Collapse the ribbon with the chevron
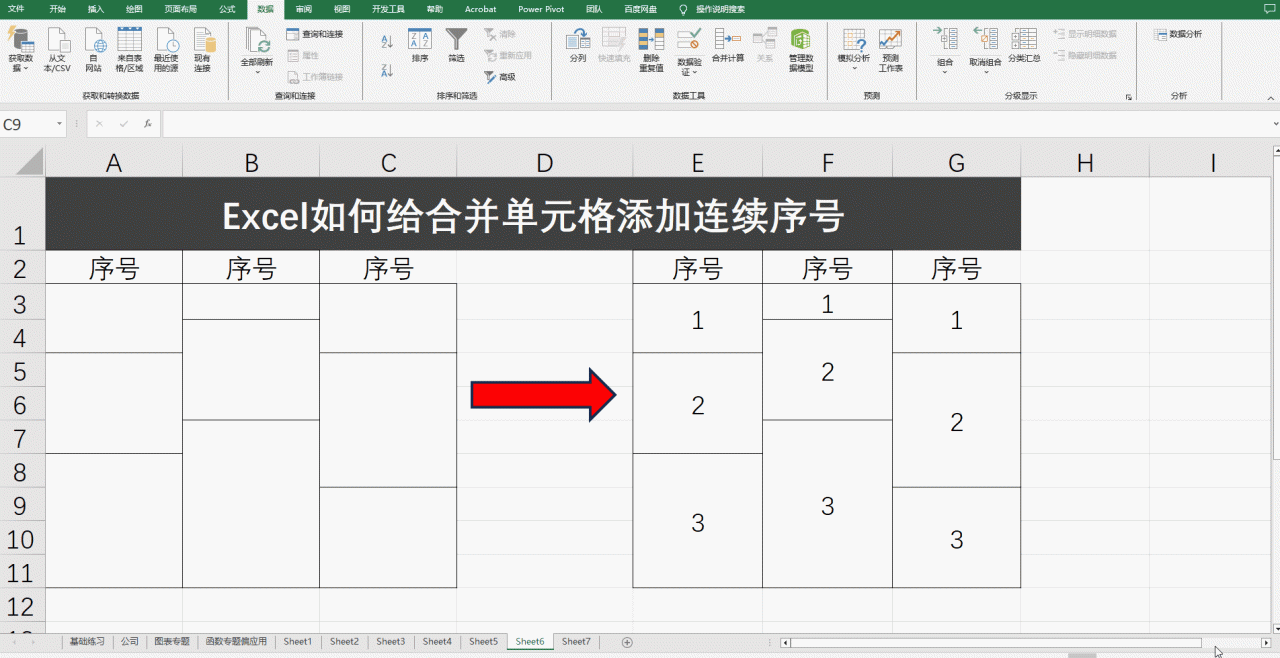The height and width of the screenshot is (658, 1280). point(1269,96)
